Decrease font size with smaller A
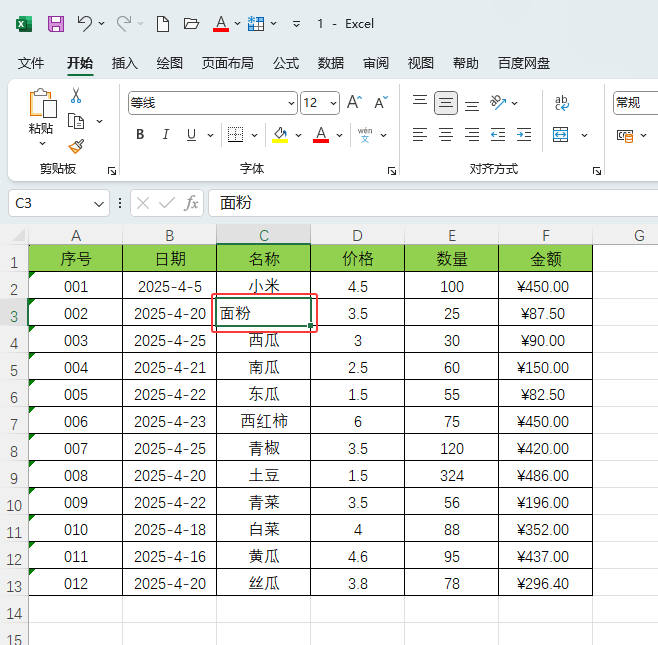This screenshot has width=658, height=645. [381, 102]
